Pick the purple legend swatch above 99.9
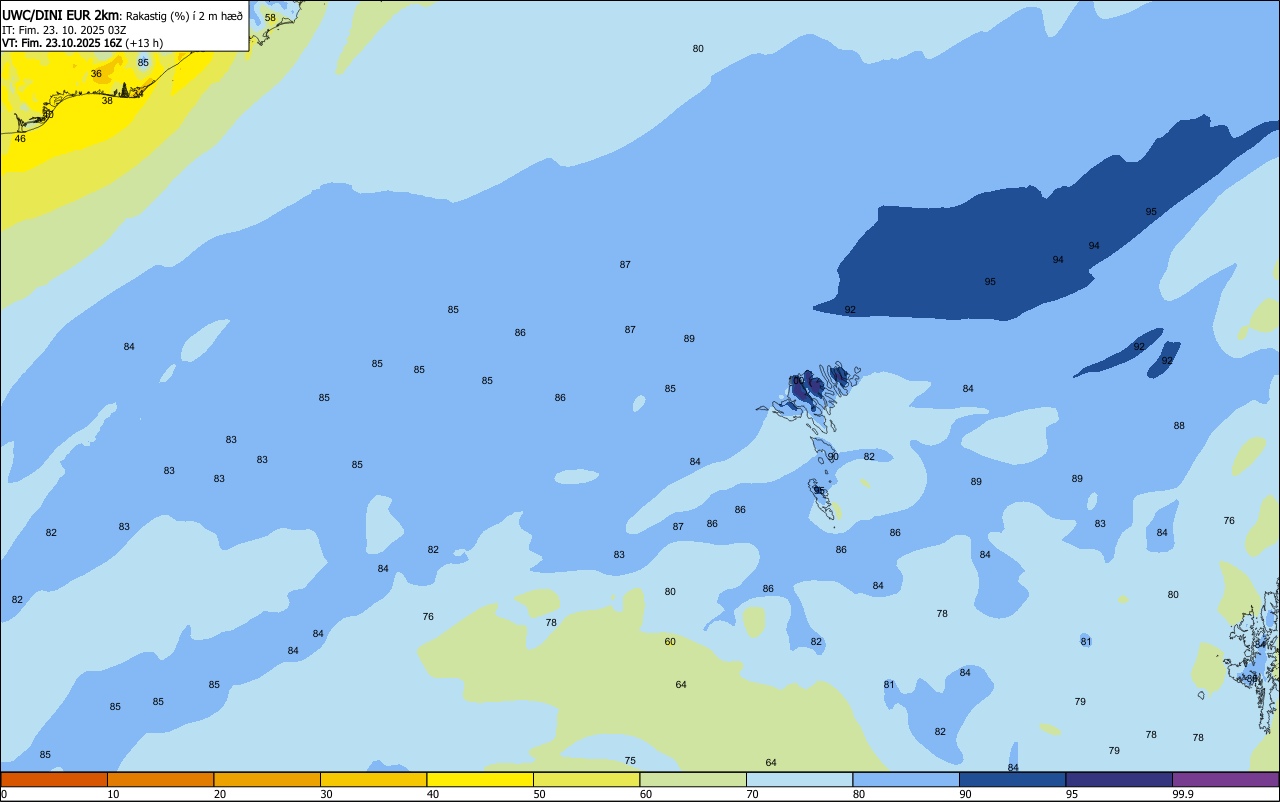 (1225, 779)
